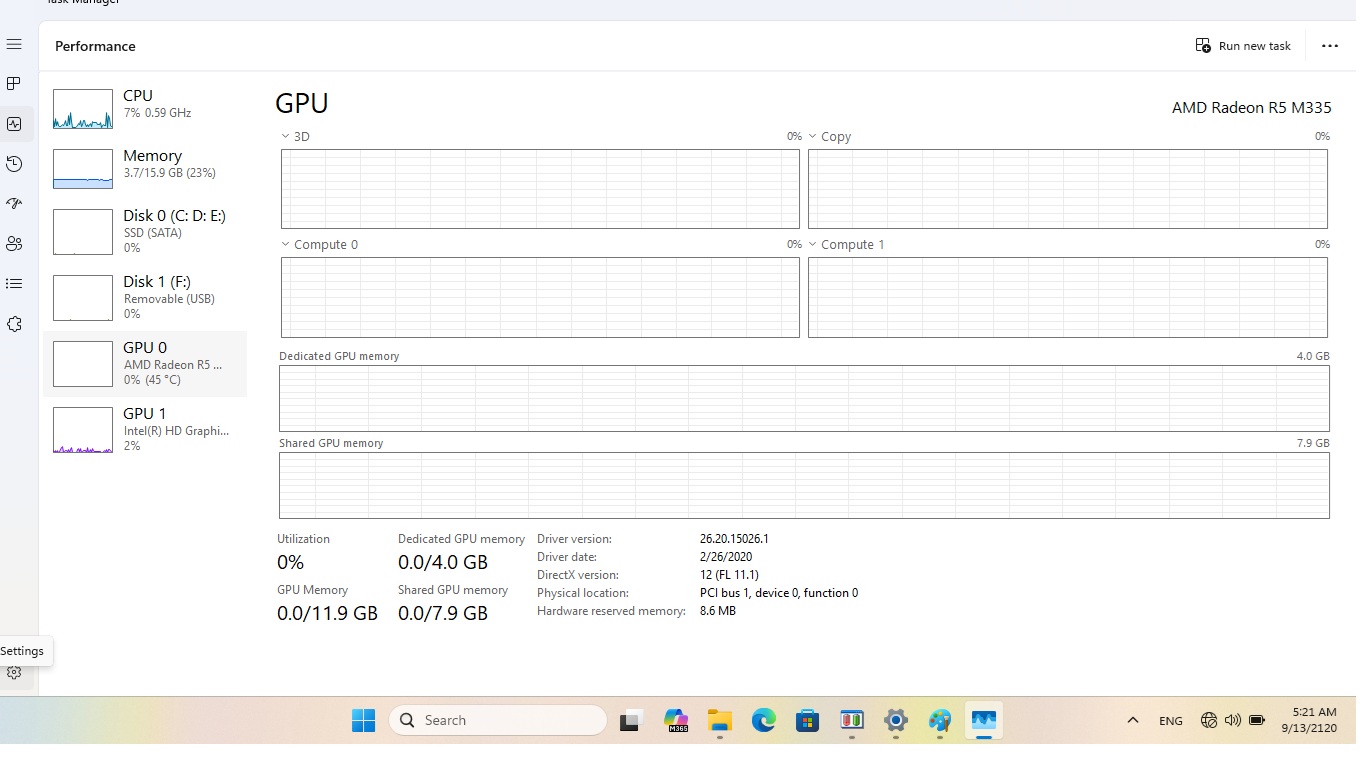Select GPU 0 AMD Radeon entry
This screenshot has width=1366, height=768.
point(146,363)
